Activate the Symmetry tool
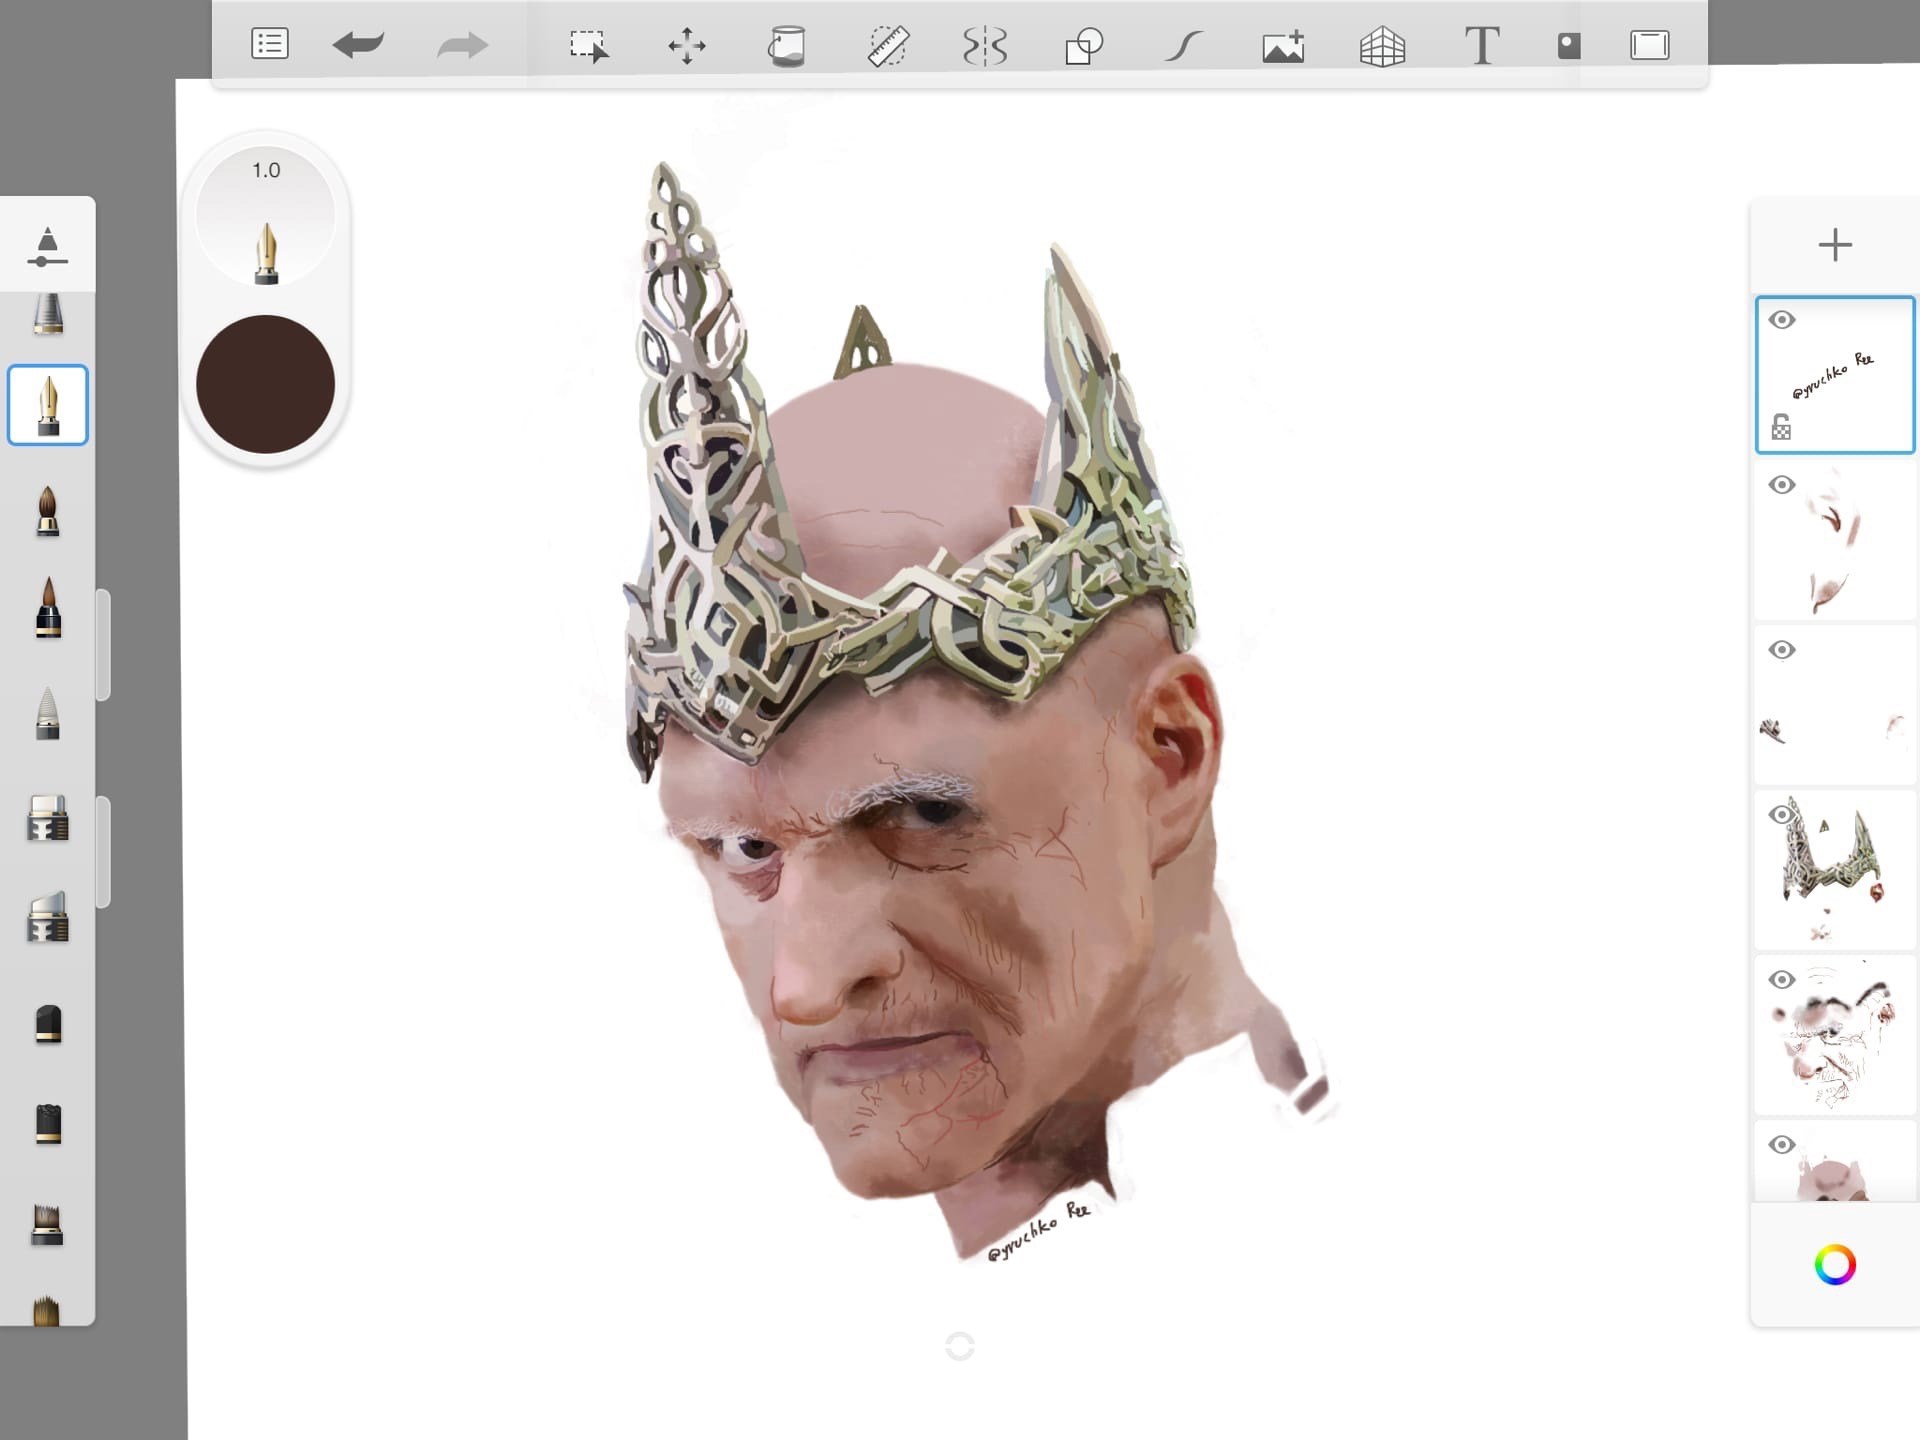Image resolution: width=1920 pixels, height=1440 pixels. point(985,46)
